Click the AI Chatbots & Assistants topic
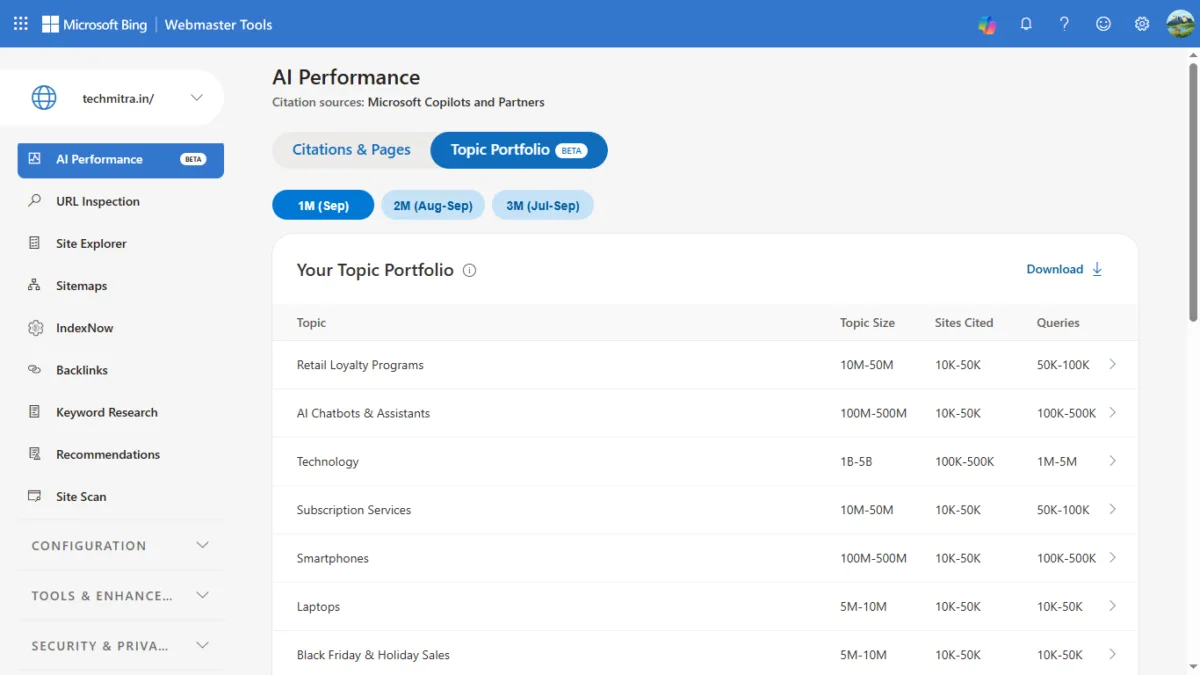The height and width of the screenshot is (675, 1200). click(363, 413)
